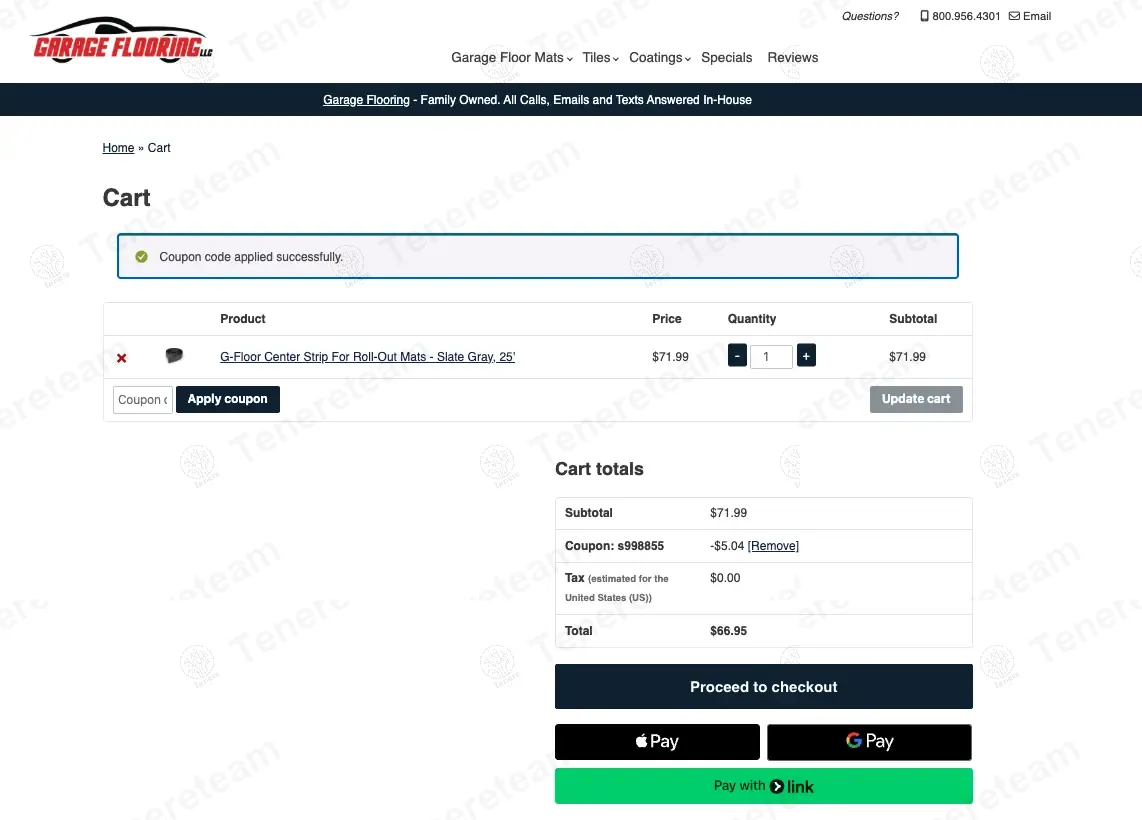This screenshot has height=820, width=1142.
Task: Decrease quantity with minus button
Action: tap(737, 356)
